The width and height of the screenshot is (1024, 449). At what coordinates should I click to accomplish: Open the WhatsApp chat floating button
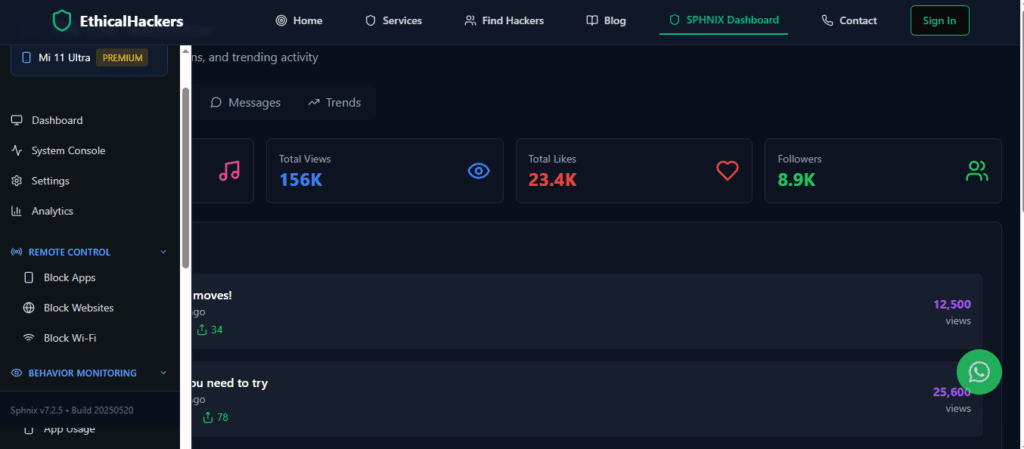979,372
